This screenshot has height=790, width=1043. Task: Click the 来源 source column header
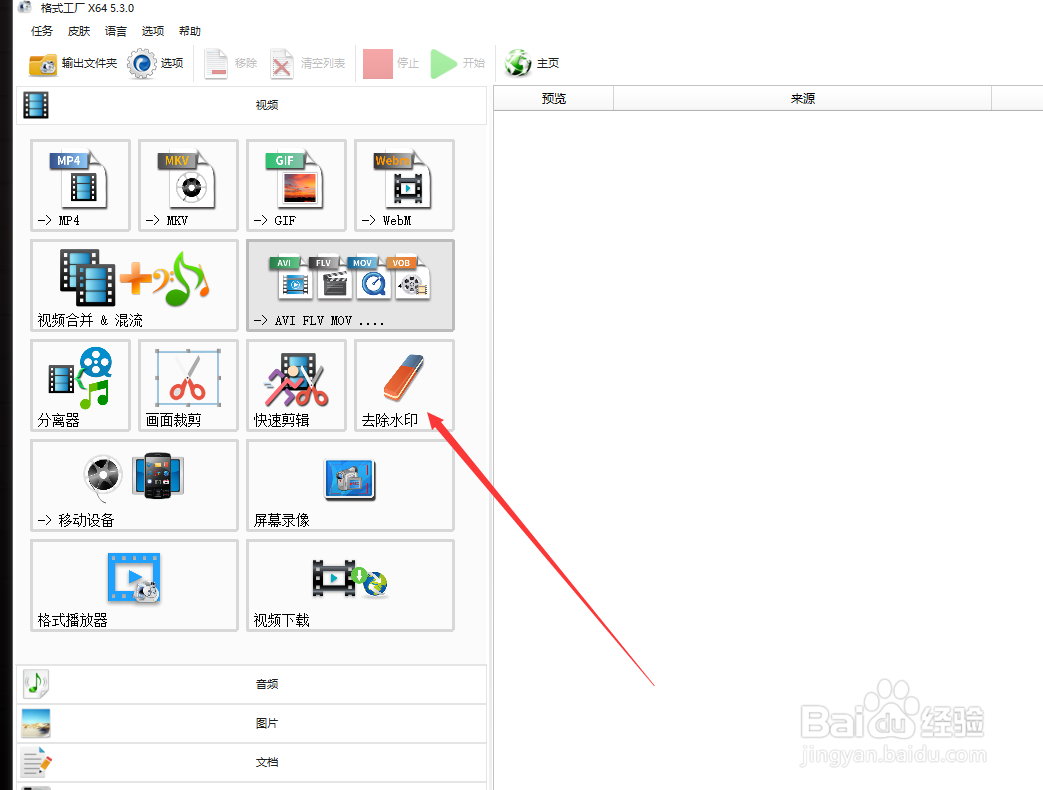[802, 98]
